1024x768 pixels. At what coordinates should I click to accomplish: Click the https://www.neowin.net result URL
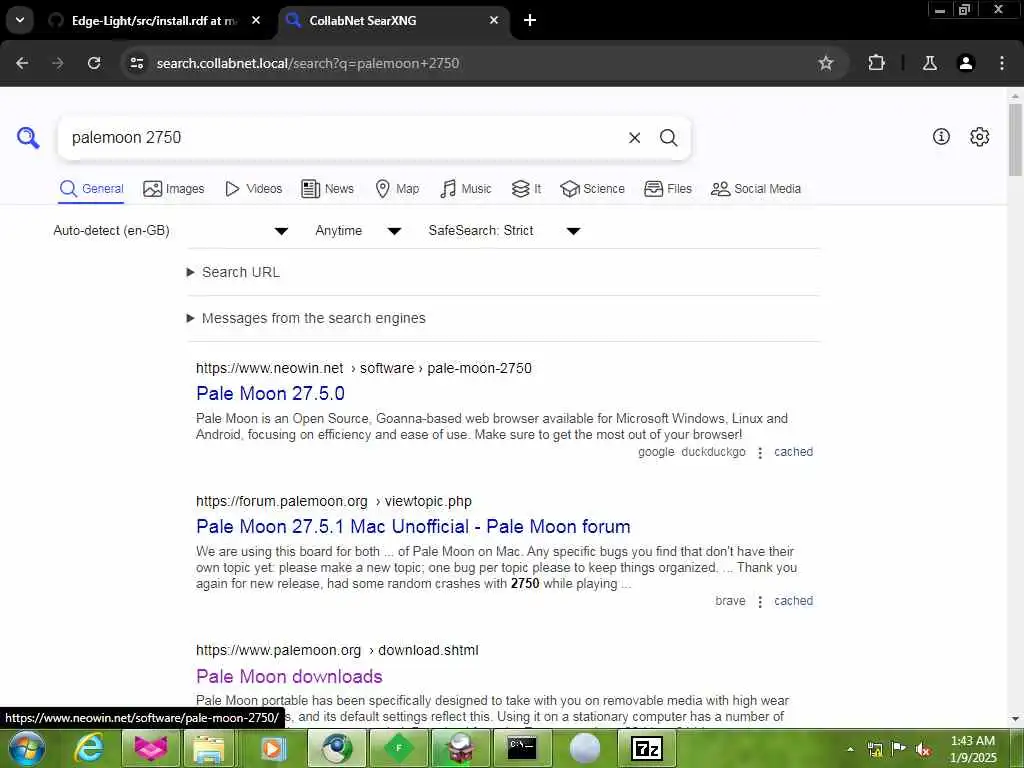point(364,368)
